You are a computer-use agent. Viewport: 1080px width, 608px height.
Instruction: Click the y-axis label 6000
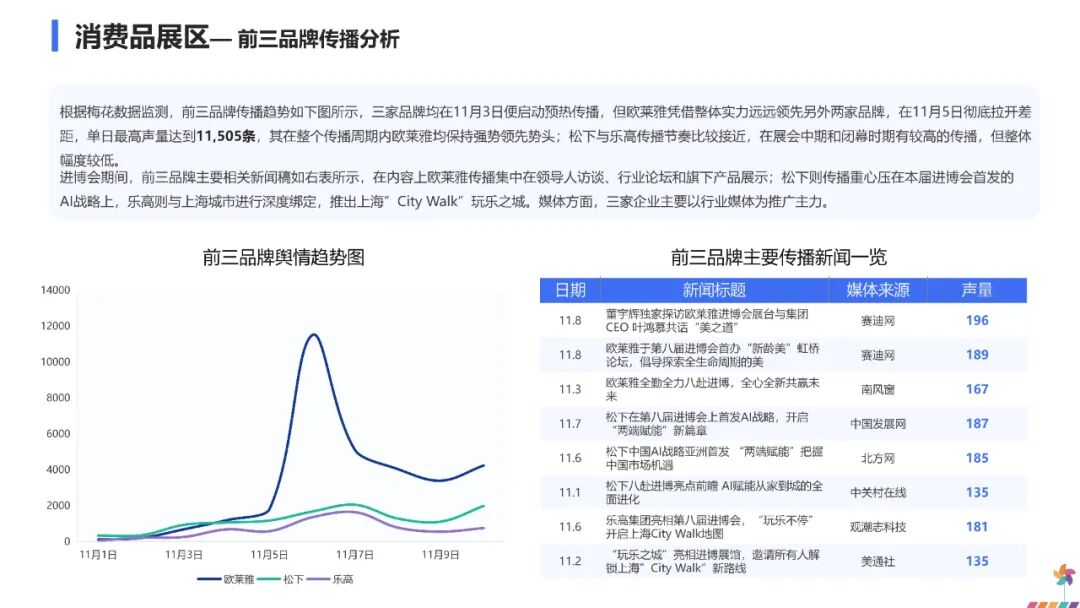(58, 433)
